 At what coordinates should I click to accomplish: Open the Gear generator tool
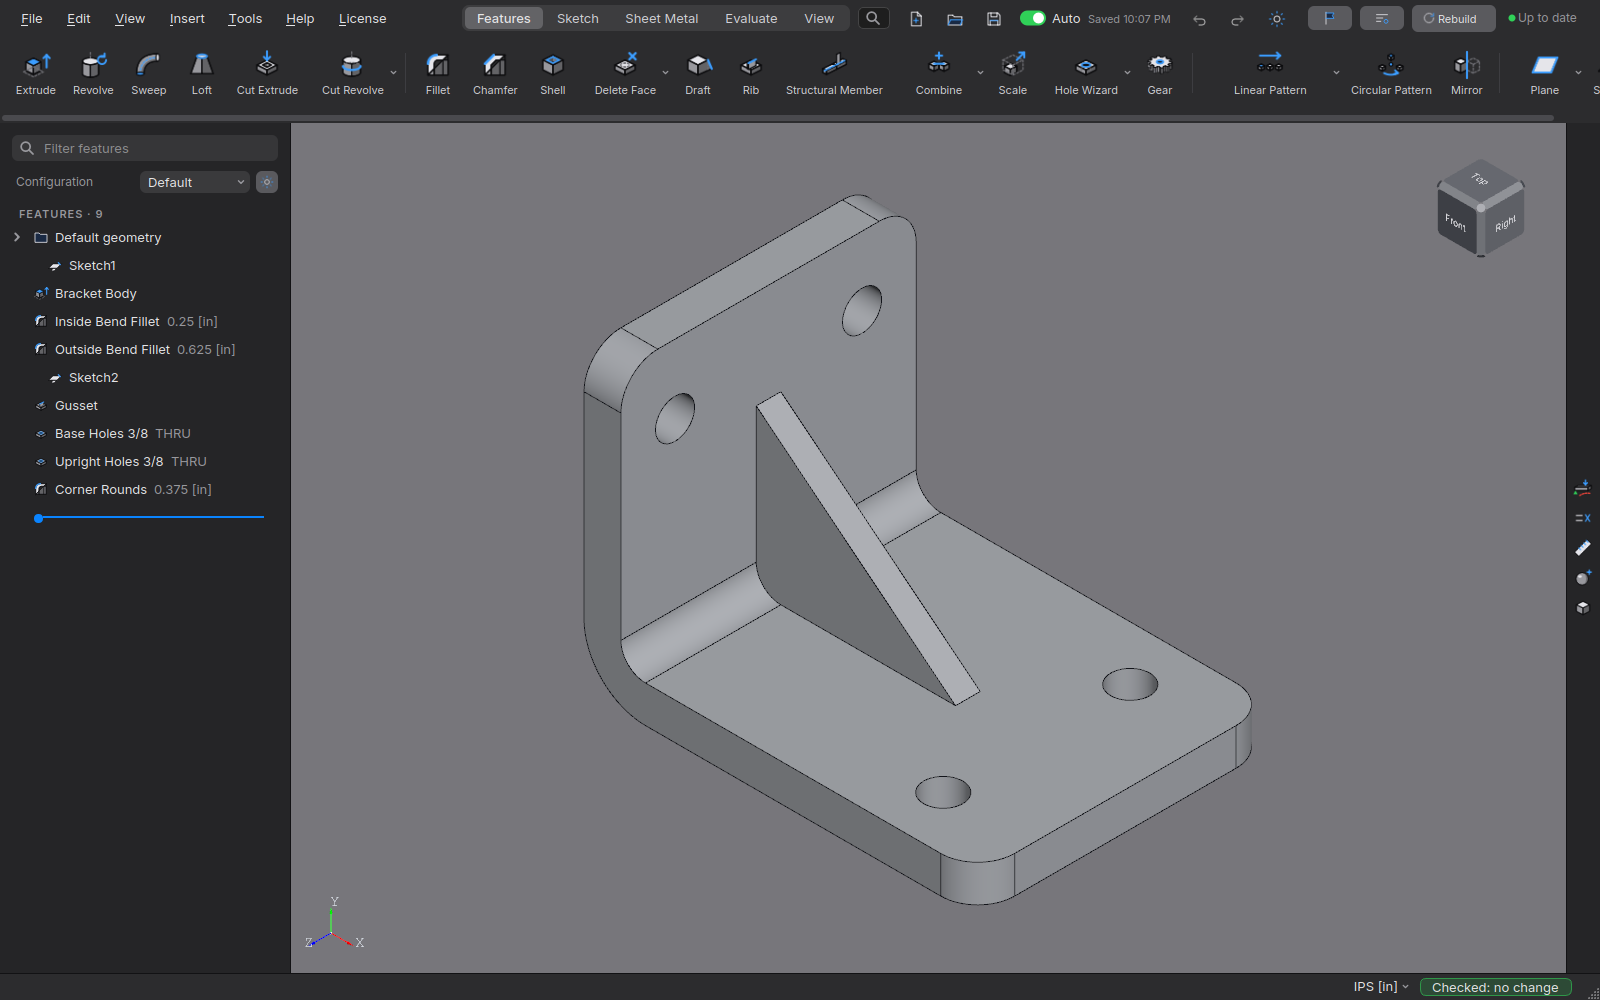pyautogui.click(x=1160, y=75)
